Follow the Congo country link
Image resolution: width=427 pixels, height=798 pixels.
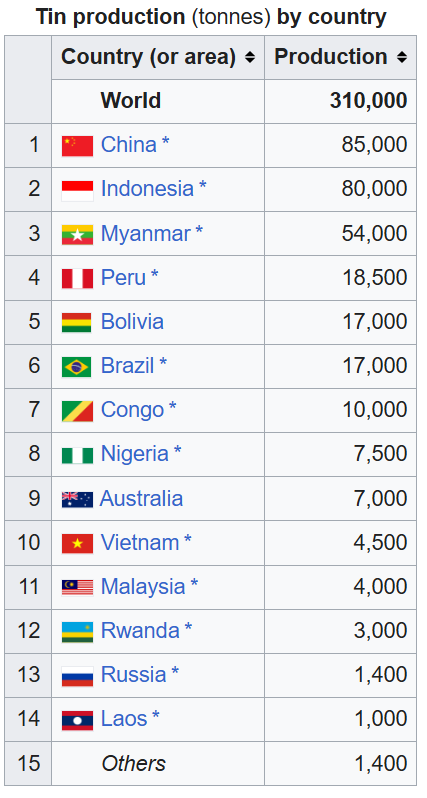(132, 410)
